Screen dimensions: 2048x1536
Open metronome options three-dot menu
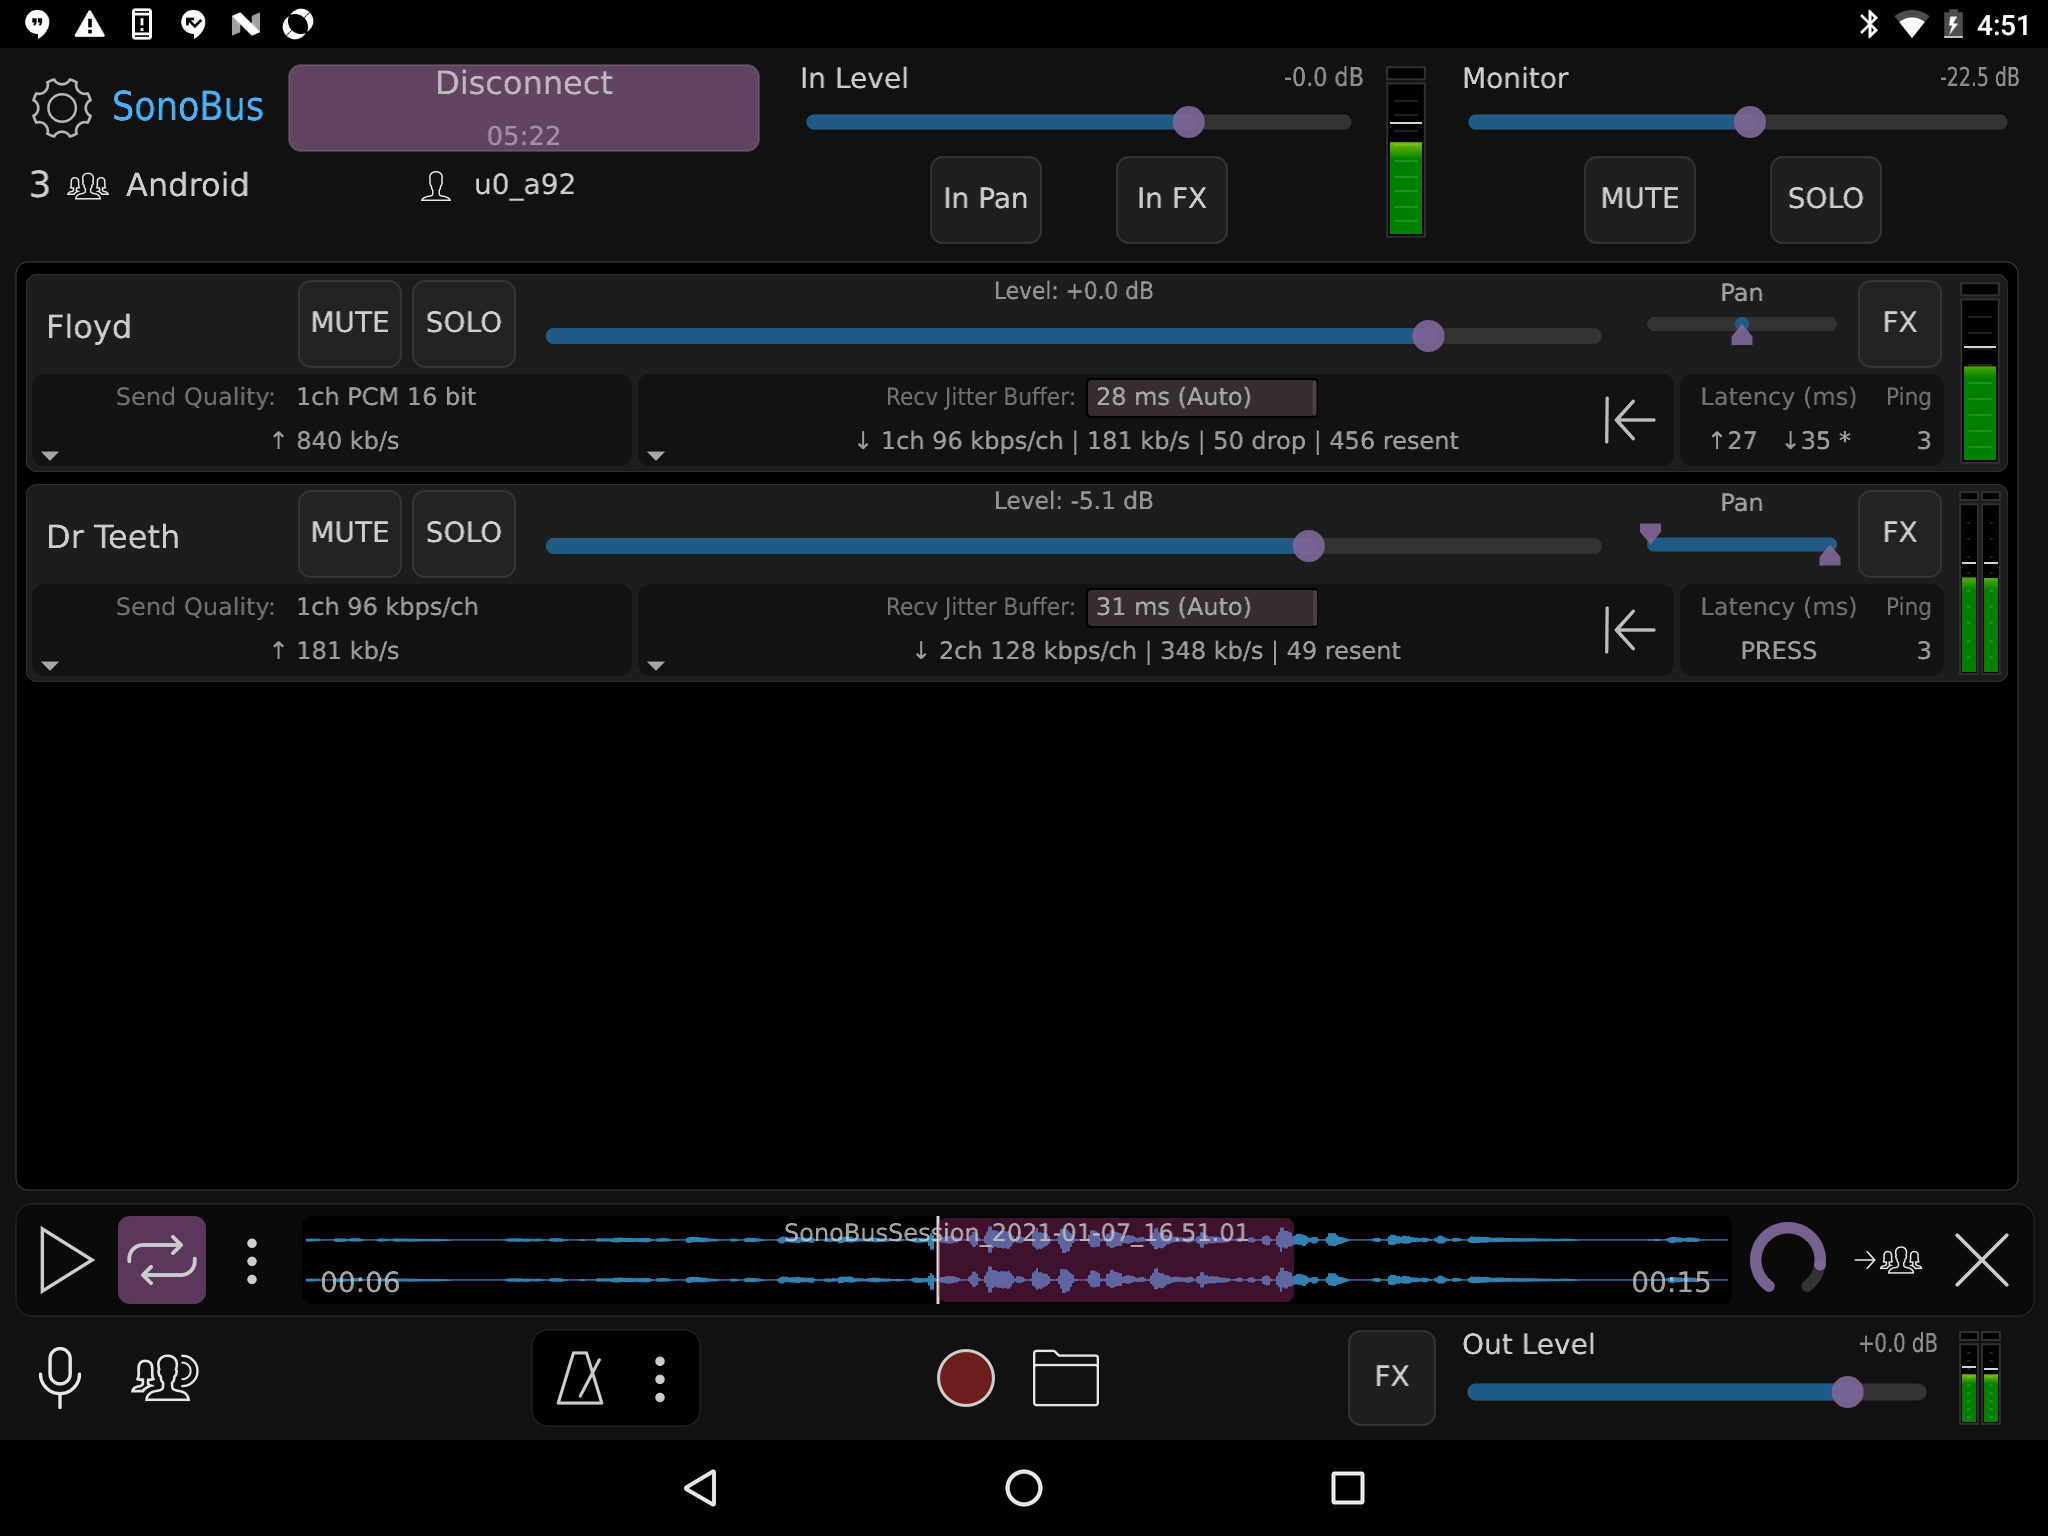(659, 1378)
